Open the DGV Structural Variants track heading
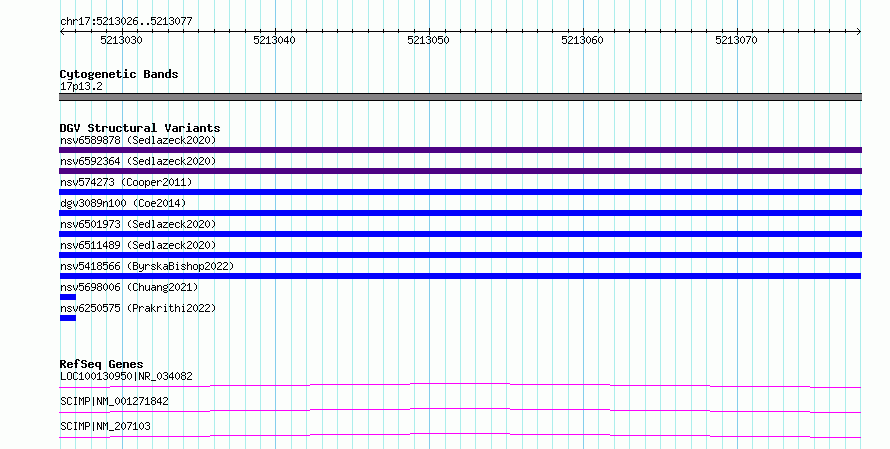Image resolution: width=890 pixels, height=449 pixels. (x=140, y=128)
